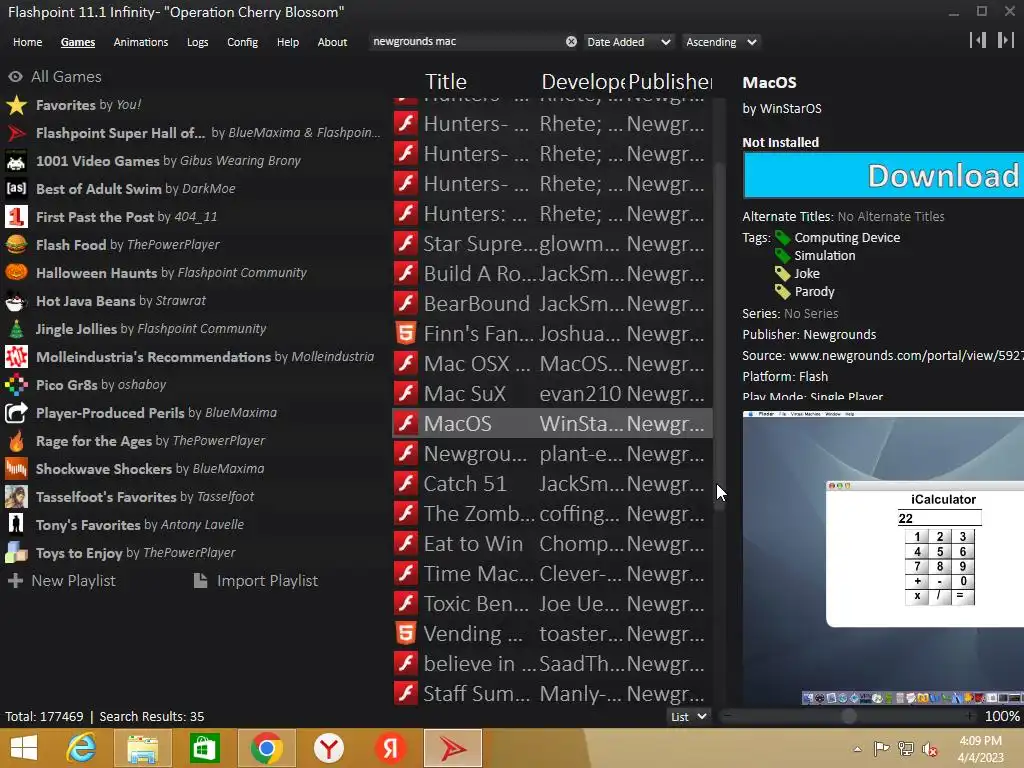1024x768 pixels.
Task: Click the New Playlist button
Action: pos(61,581)
